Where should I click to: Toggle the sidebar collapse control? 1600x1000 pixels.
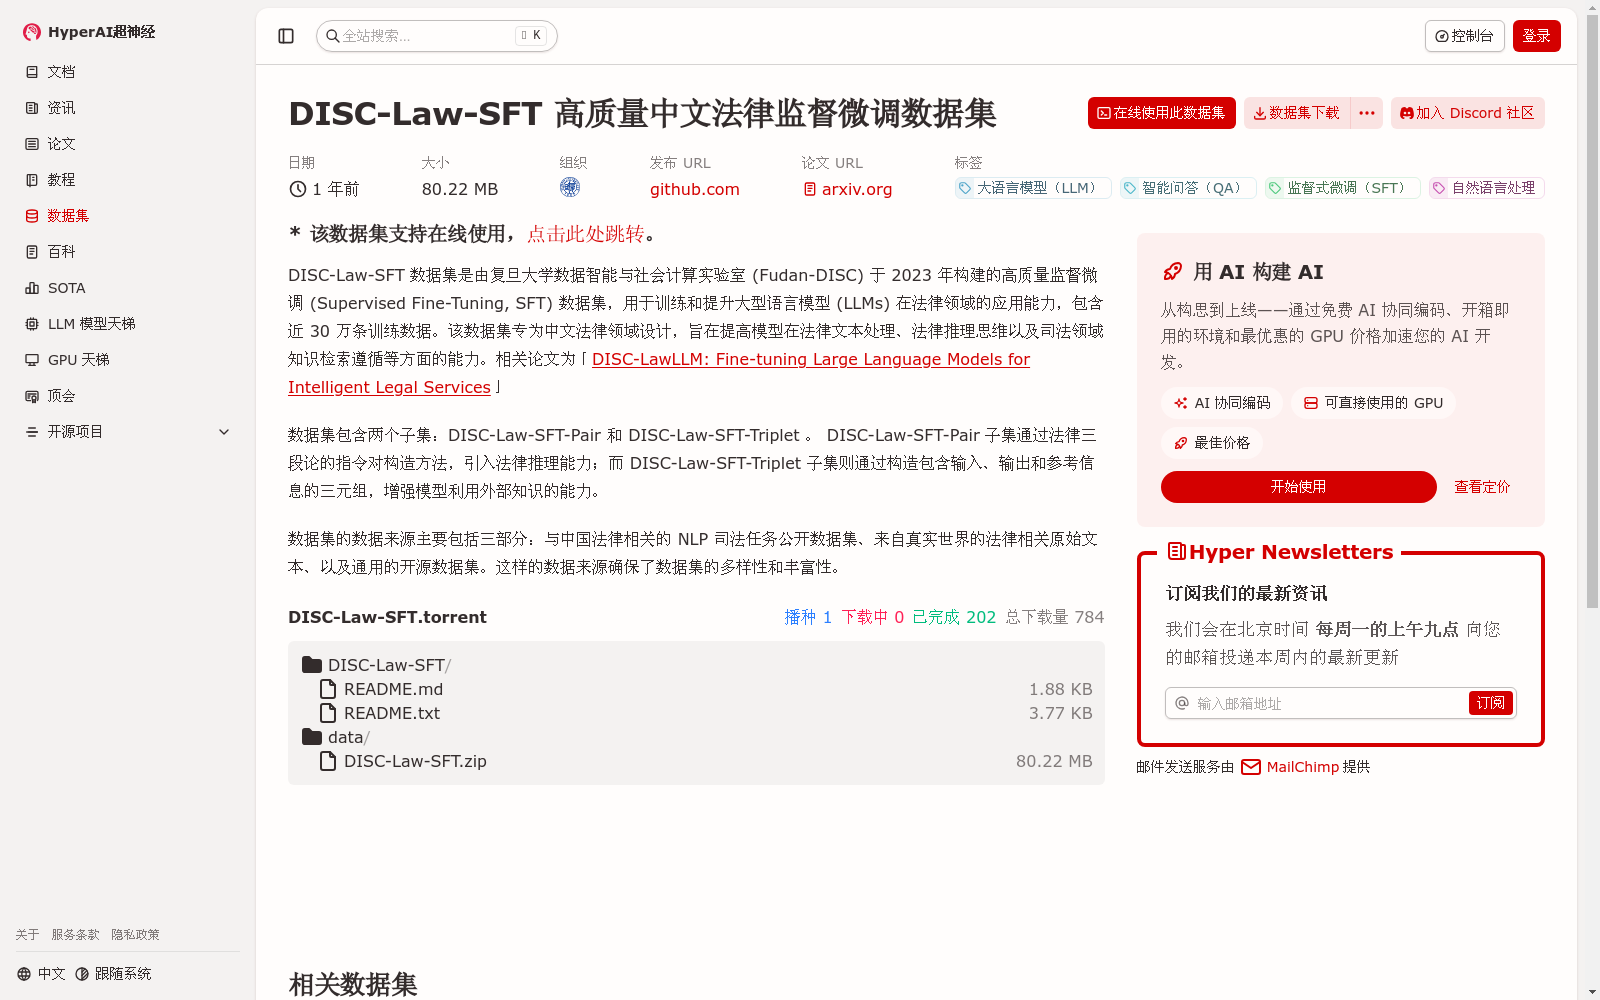pos(286,35)
